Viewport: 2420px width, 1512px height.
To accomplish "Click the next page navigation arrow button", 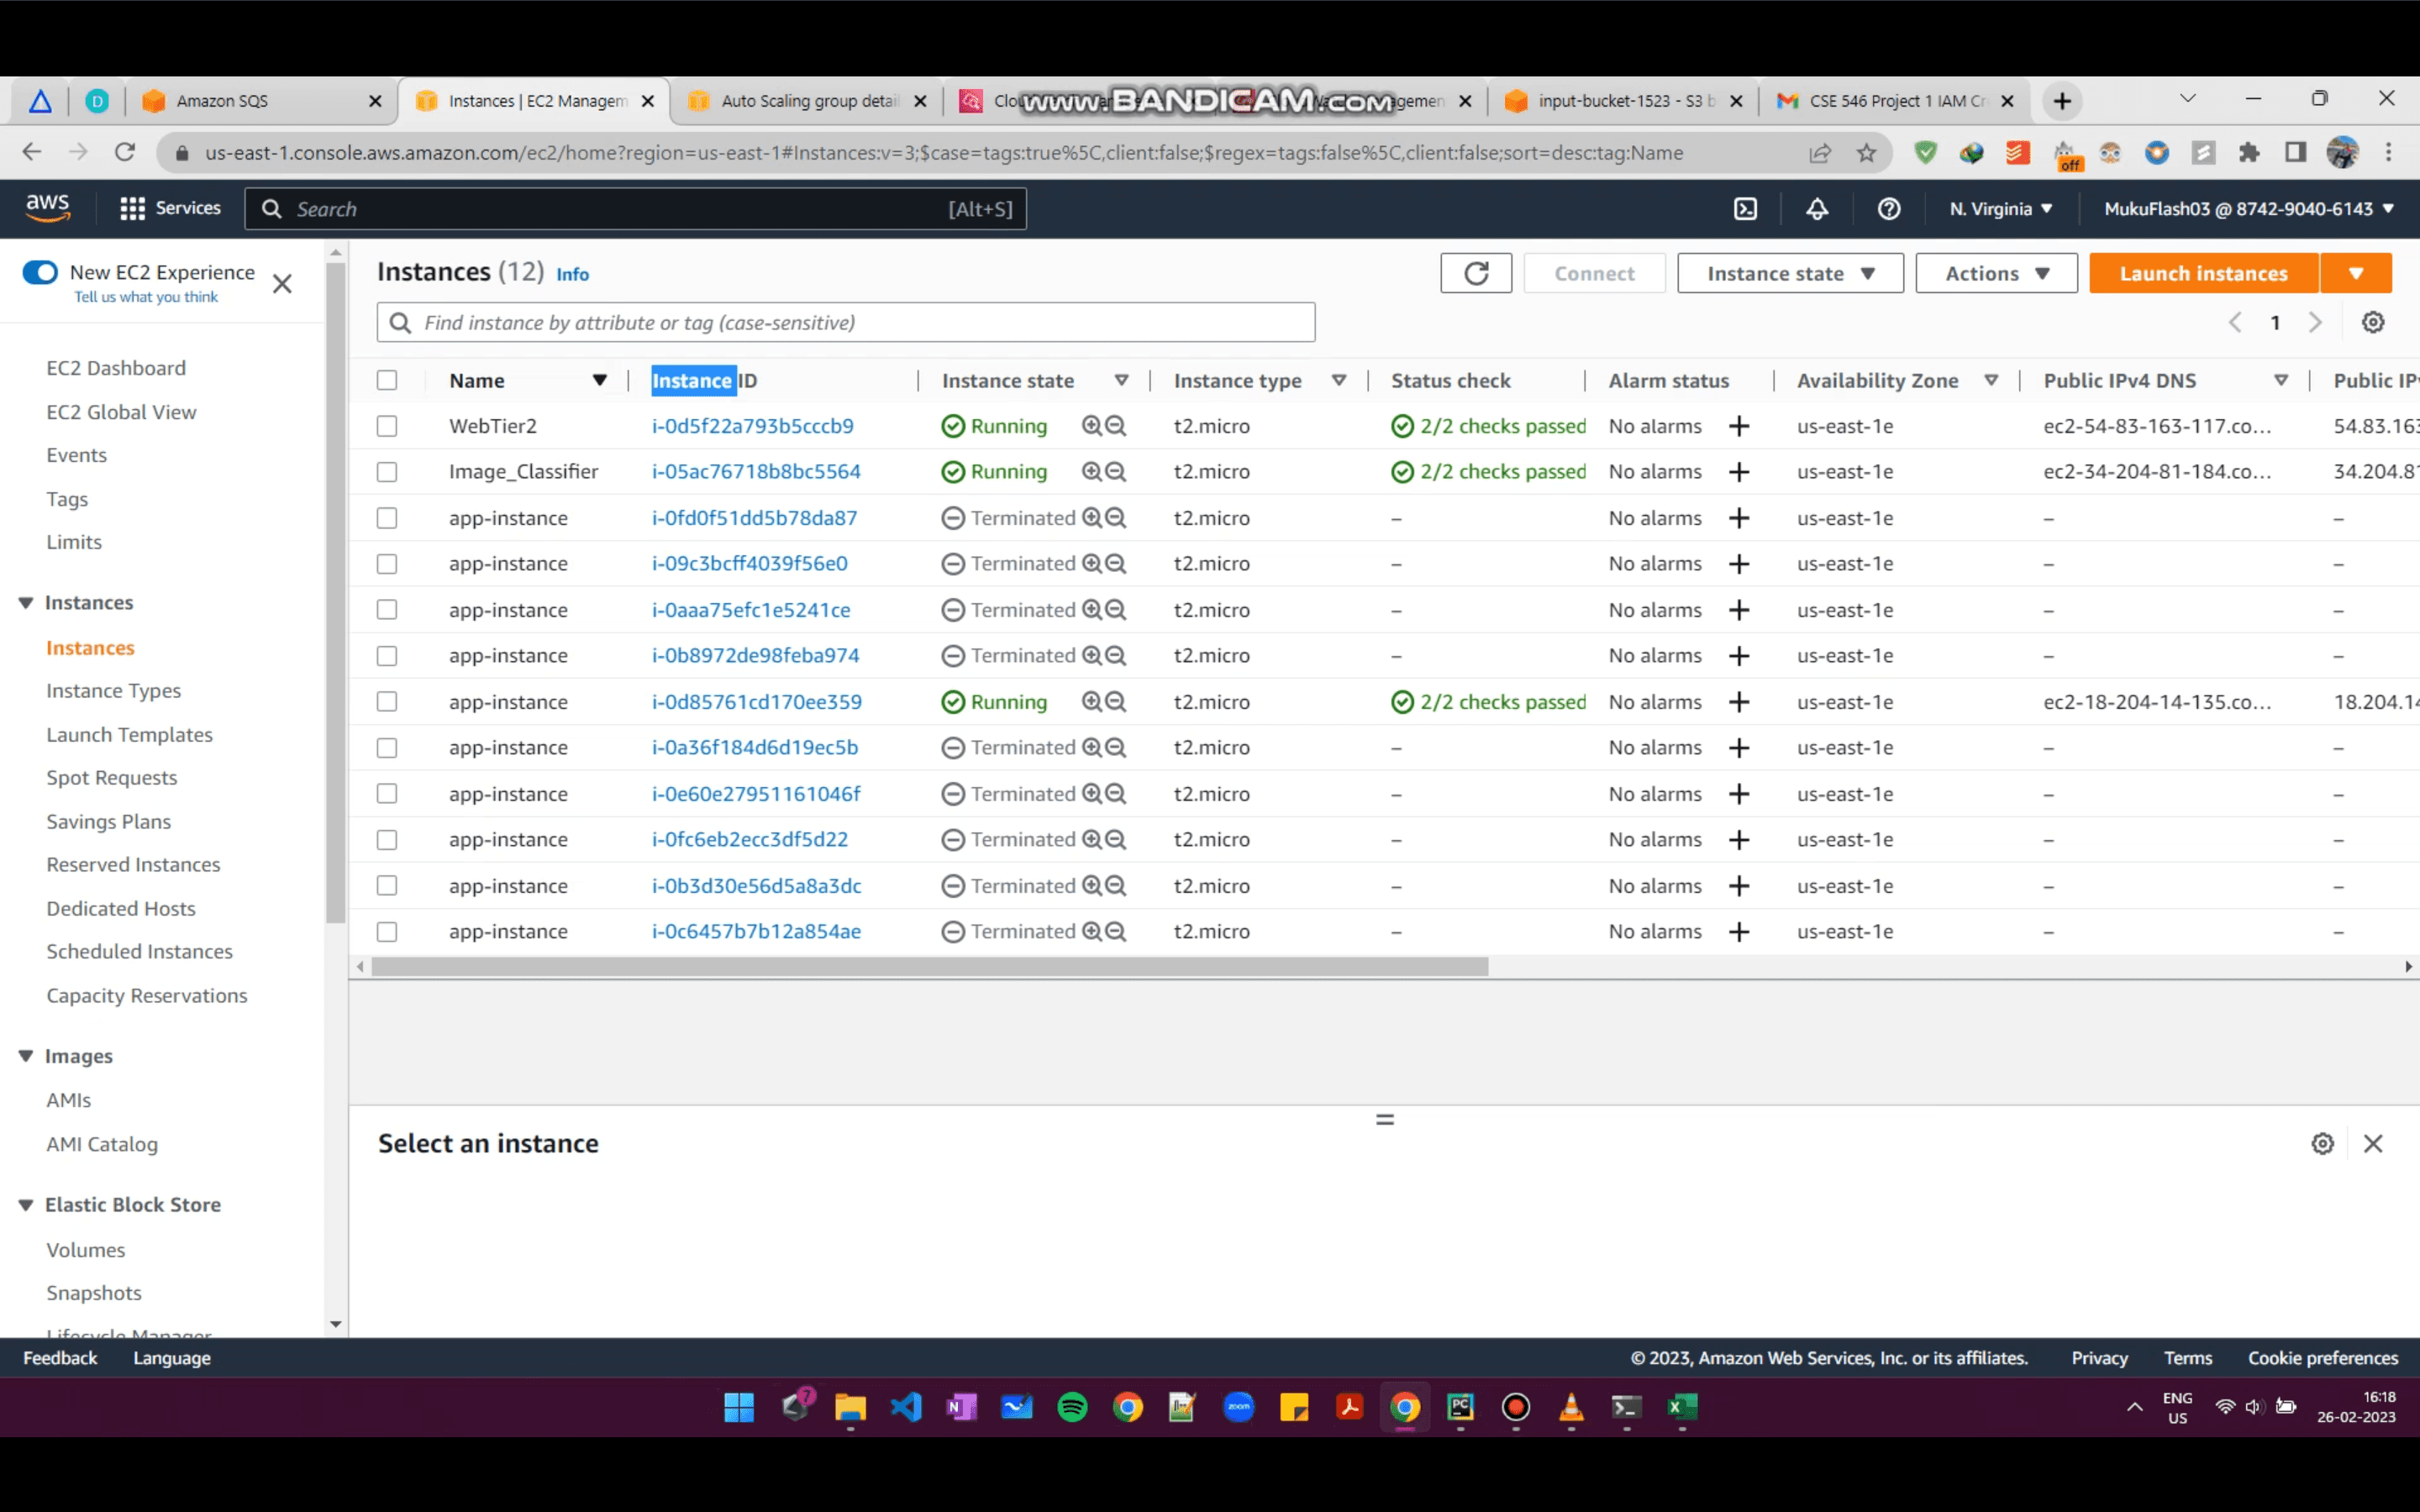I will [x=2316, y=323].
